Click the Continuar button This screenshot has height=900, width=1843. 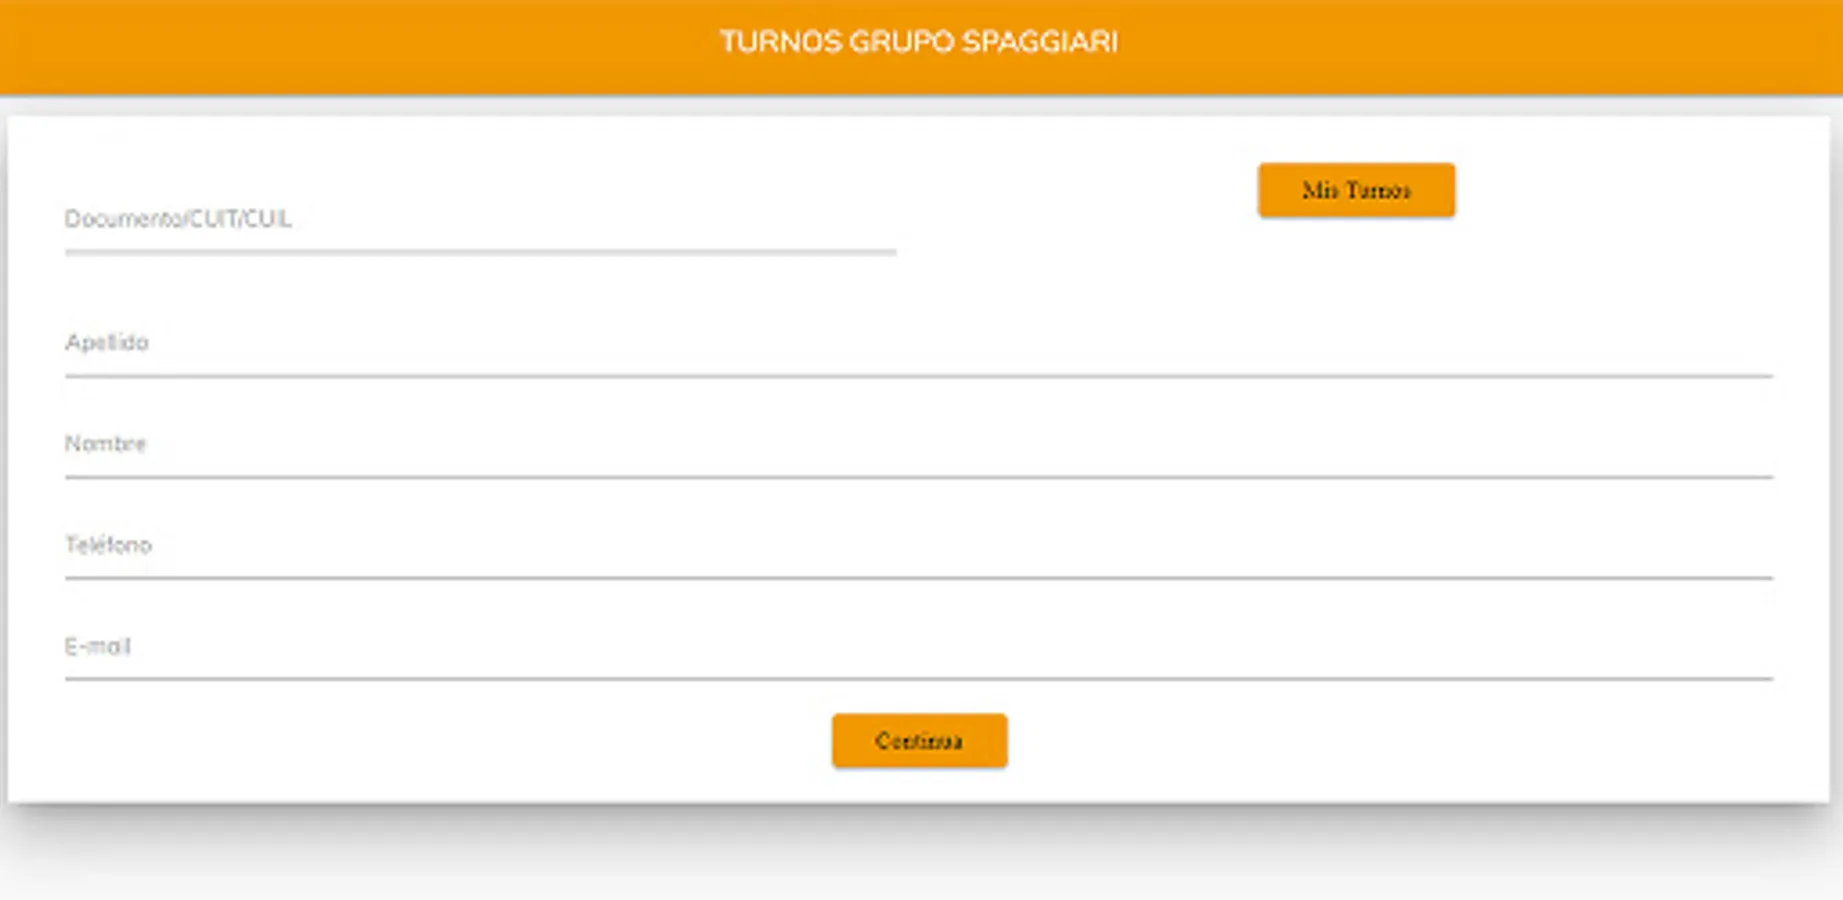(919, 741)
